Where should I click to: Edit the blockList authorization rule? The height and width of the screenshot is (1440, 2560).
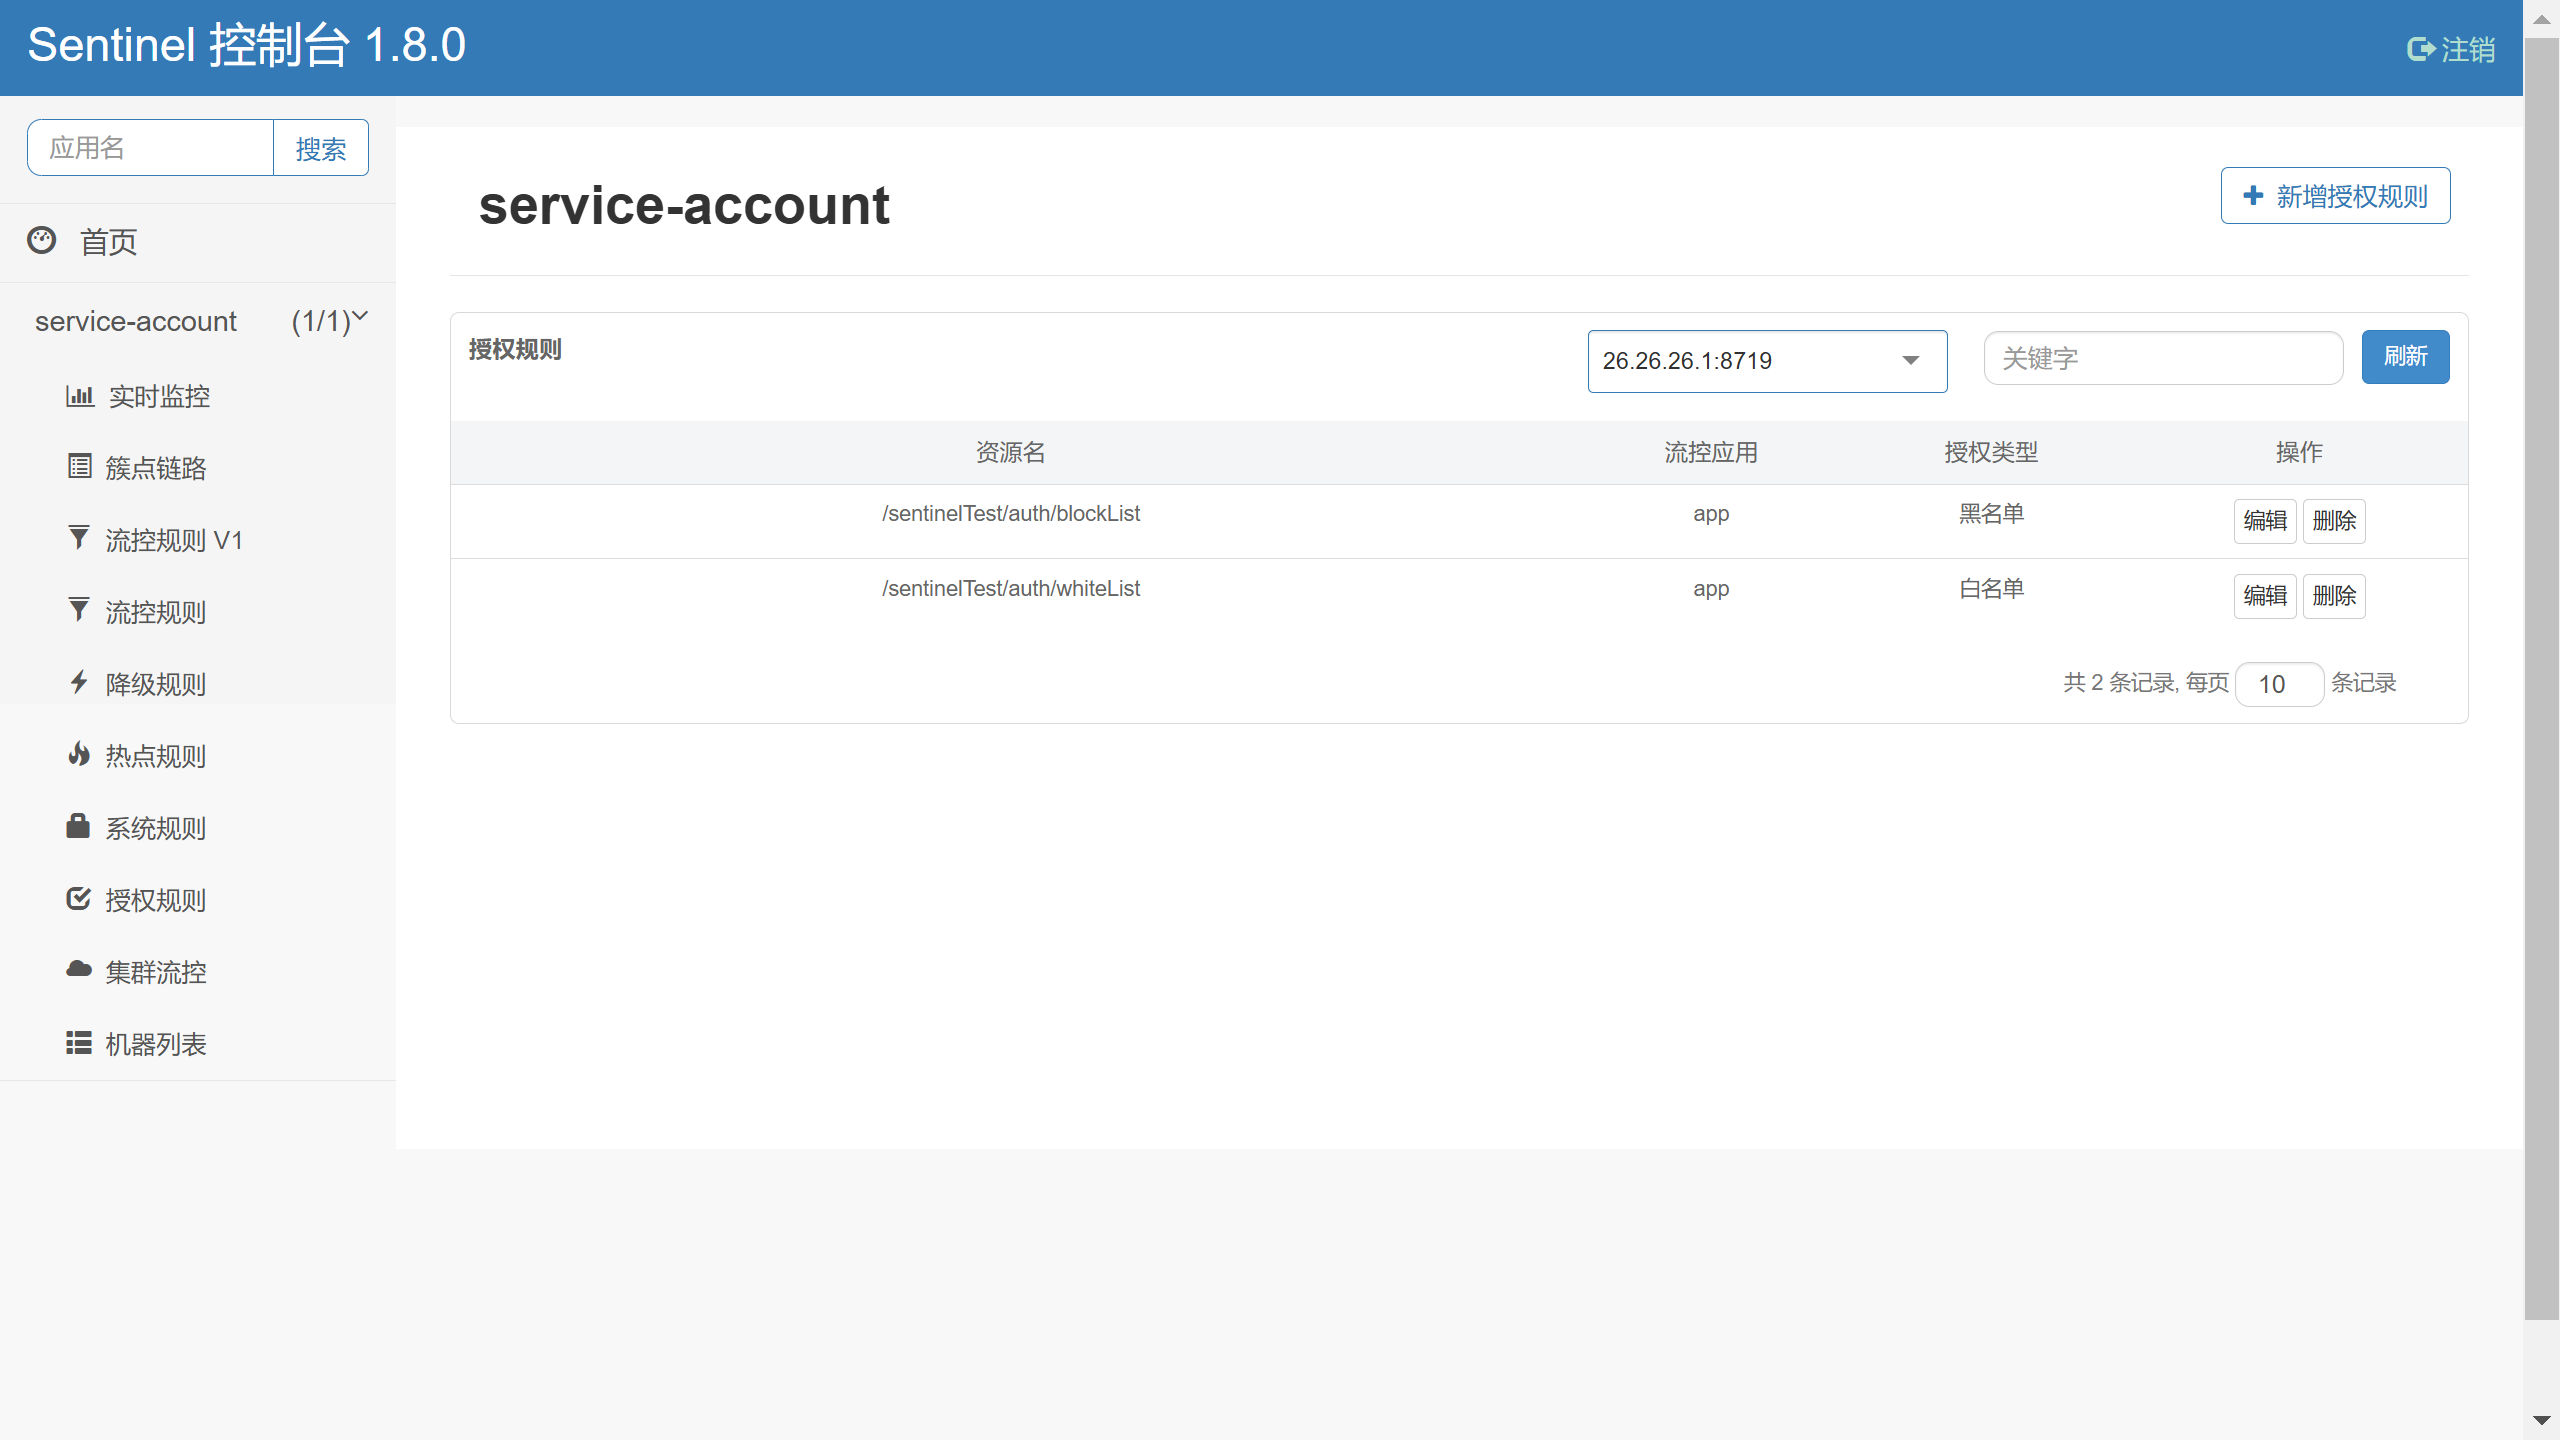click(x=2264, y=521)
